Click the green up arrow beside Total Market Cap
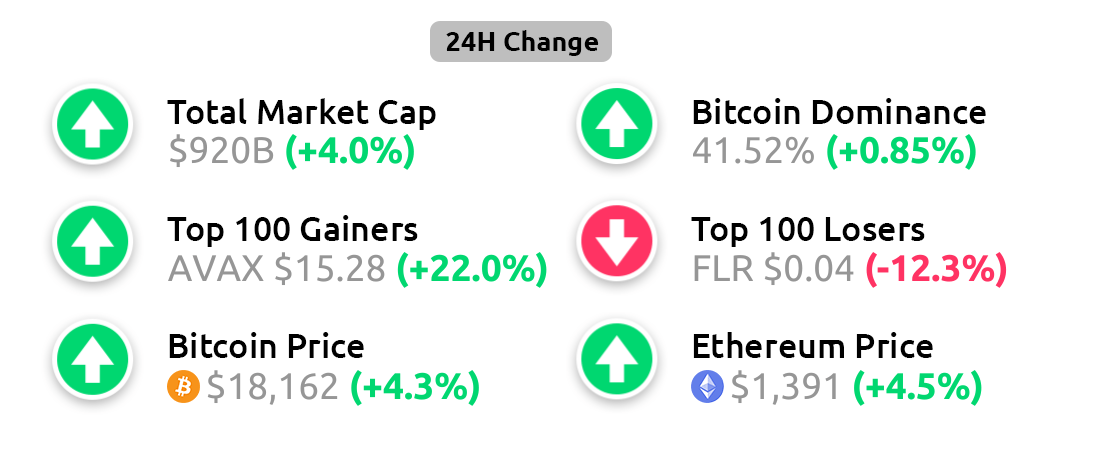1100x461 pixels. (x=93, y=123)
